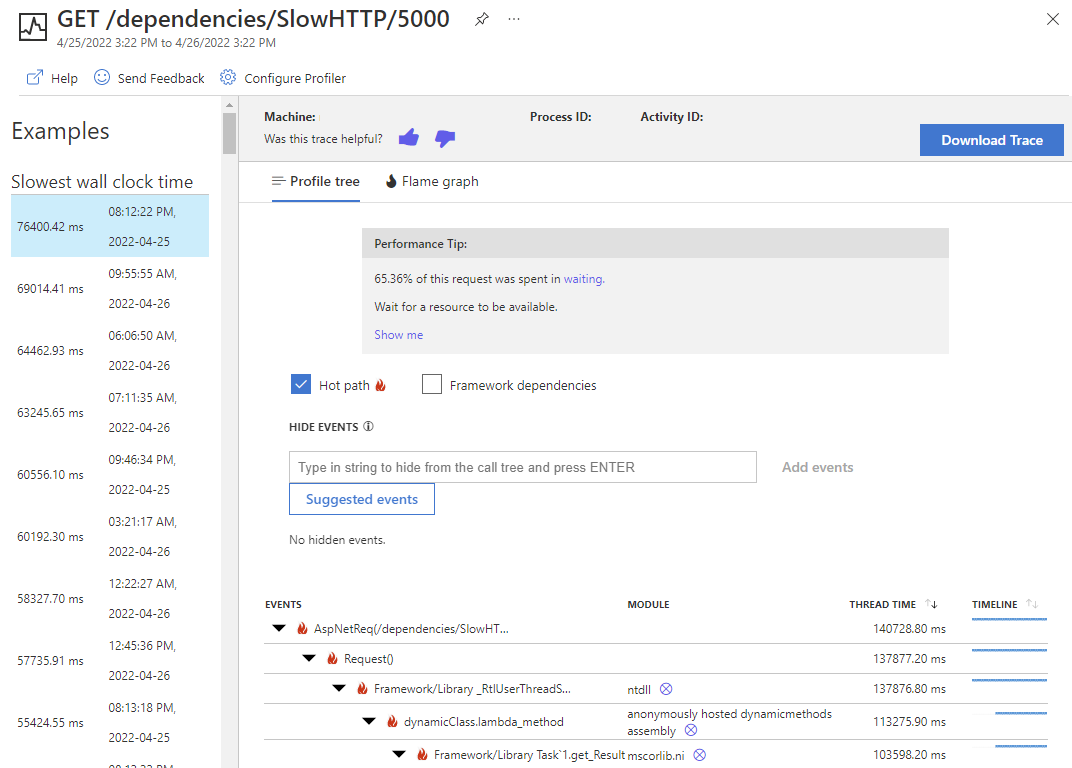Select the 64462.93 ms example

(109, 350)
